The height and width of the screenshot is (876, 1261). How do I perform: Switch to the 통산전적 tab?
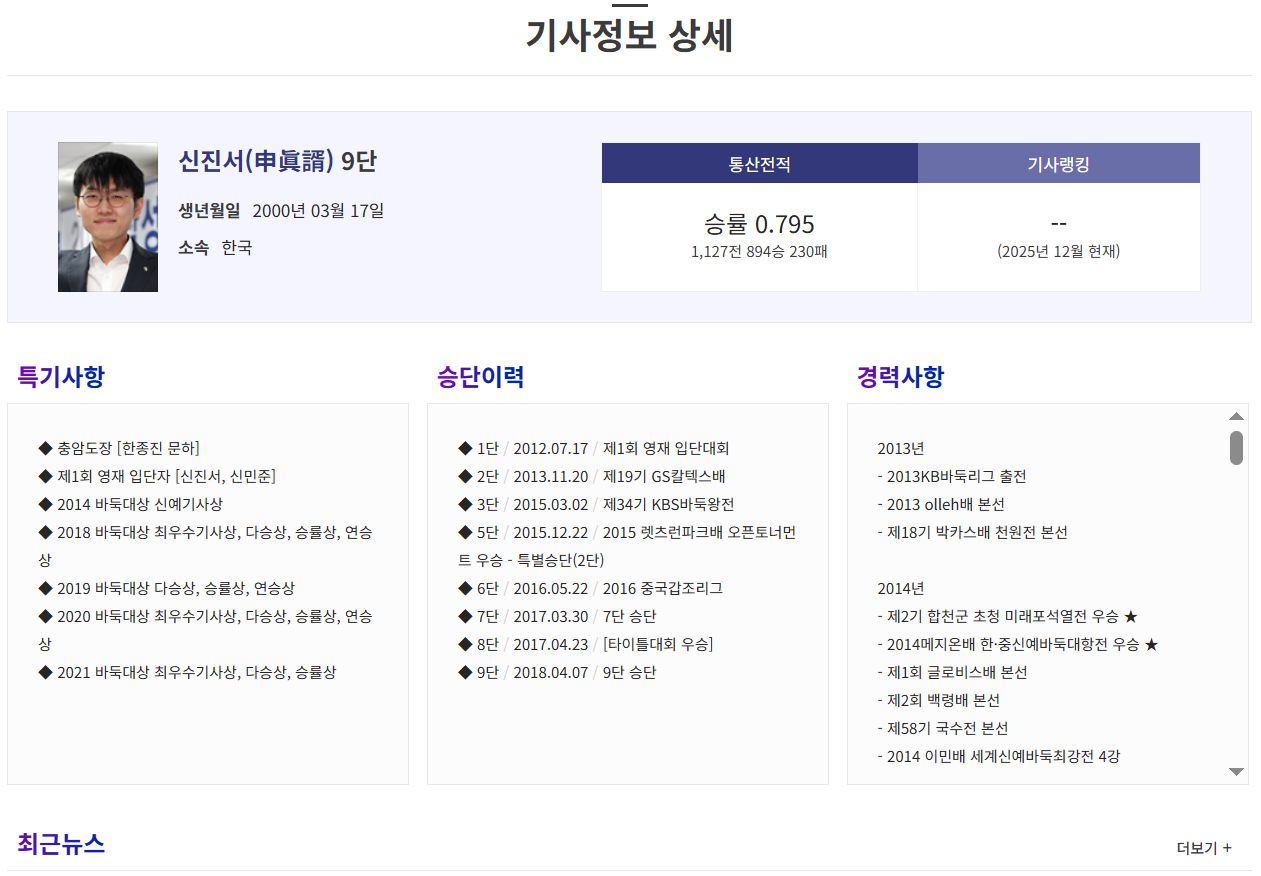click(759, 162)
